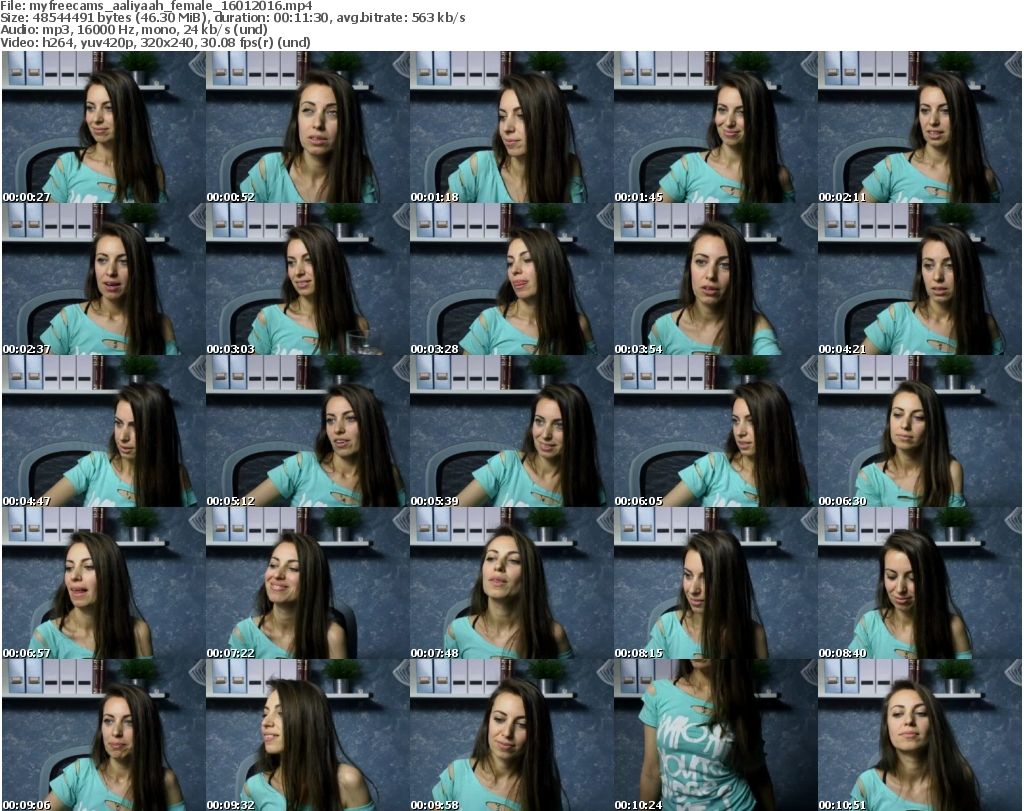
Task: Click the Video h264 info line
Action: click(x=155, y=42)
